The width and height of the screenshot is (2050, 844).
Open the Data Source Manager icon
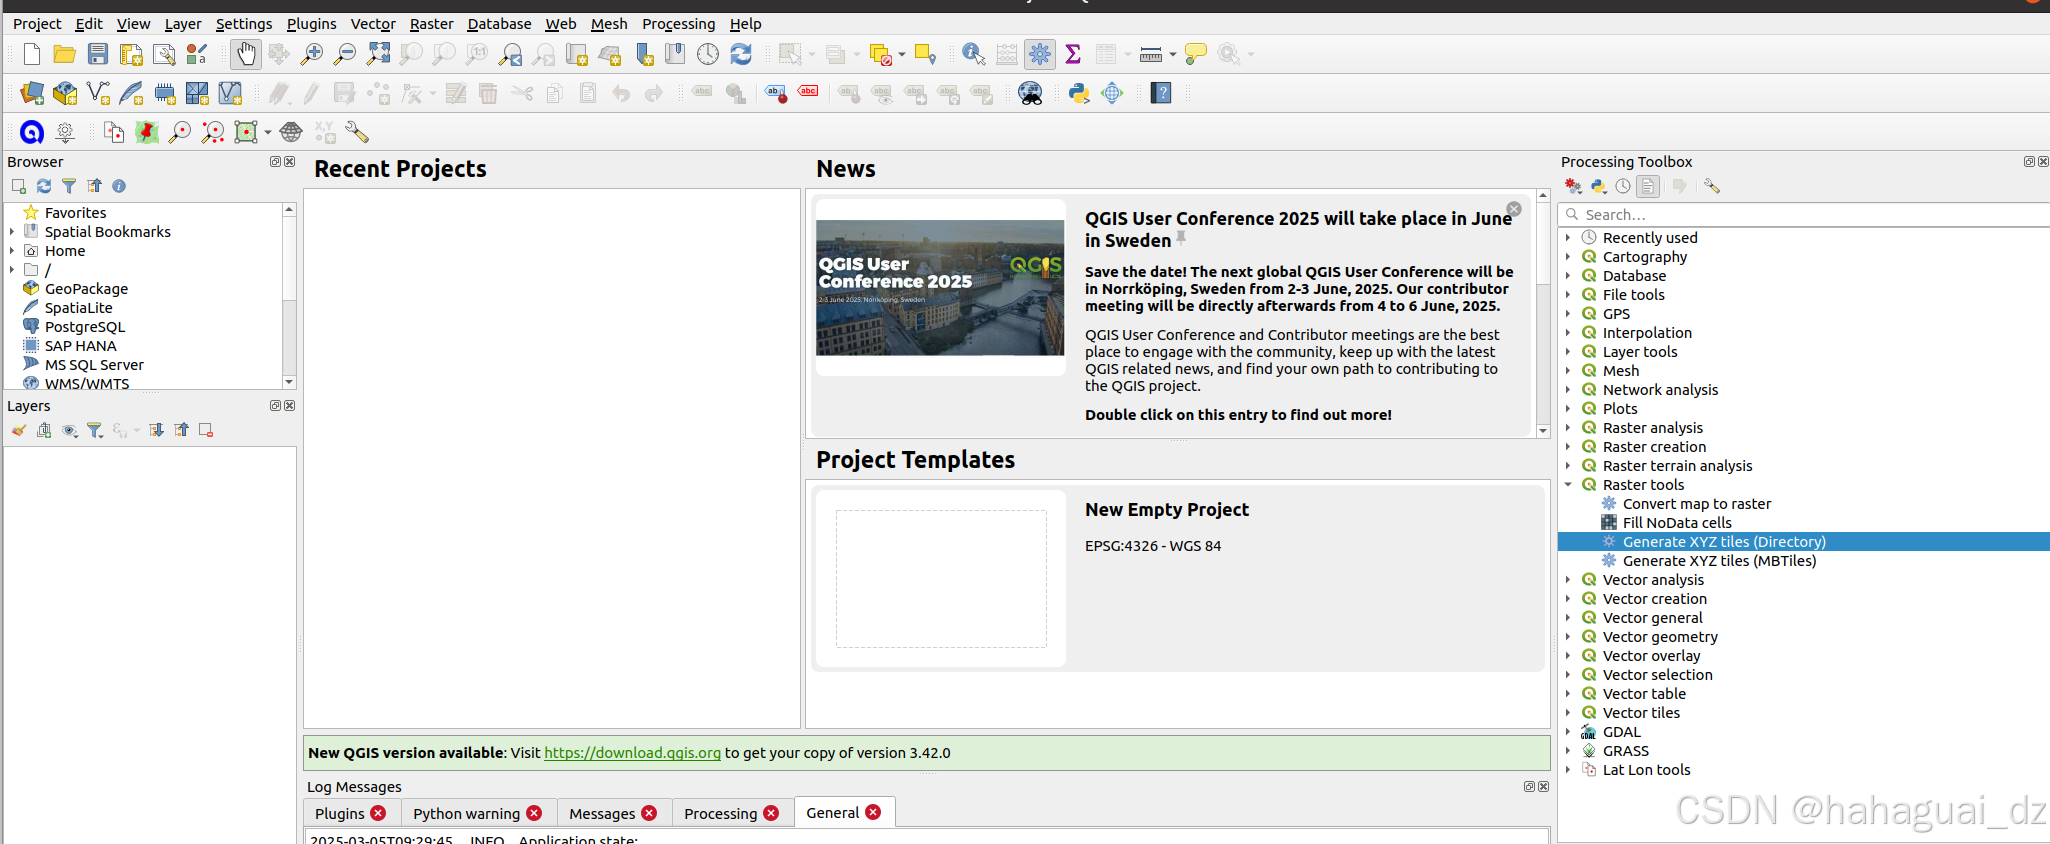[x=32, y=93]
